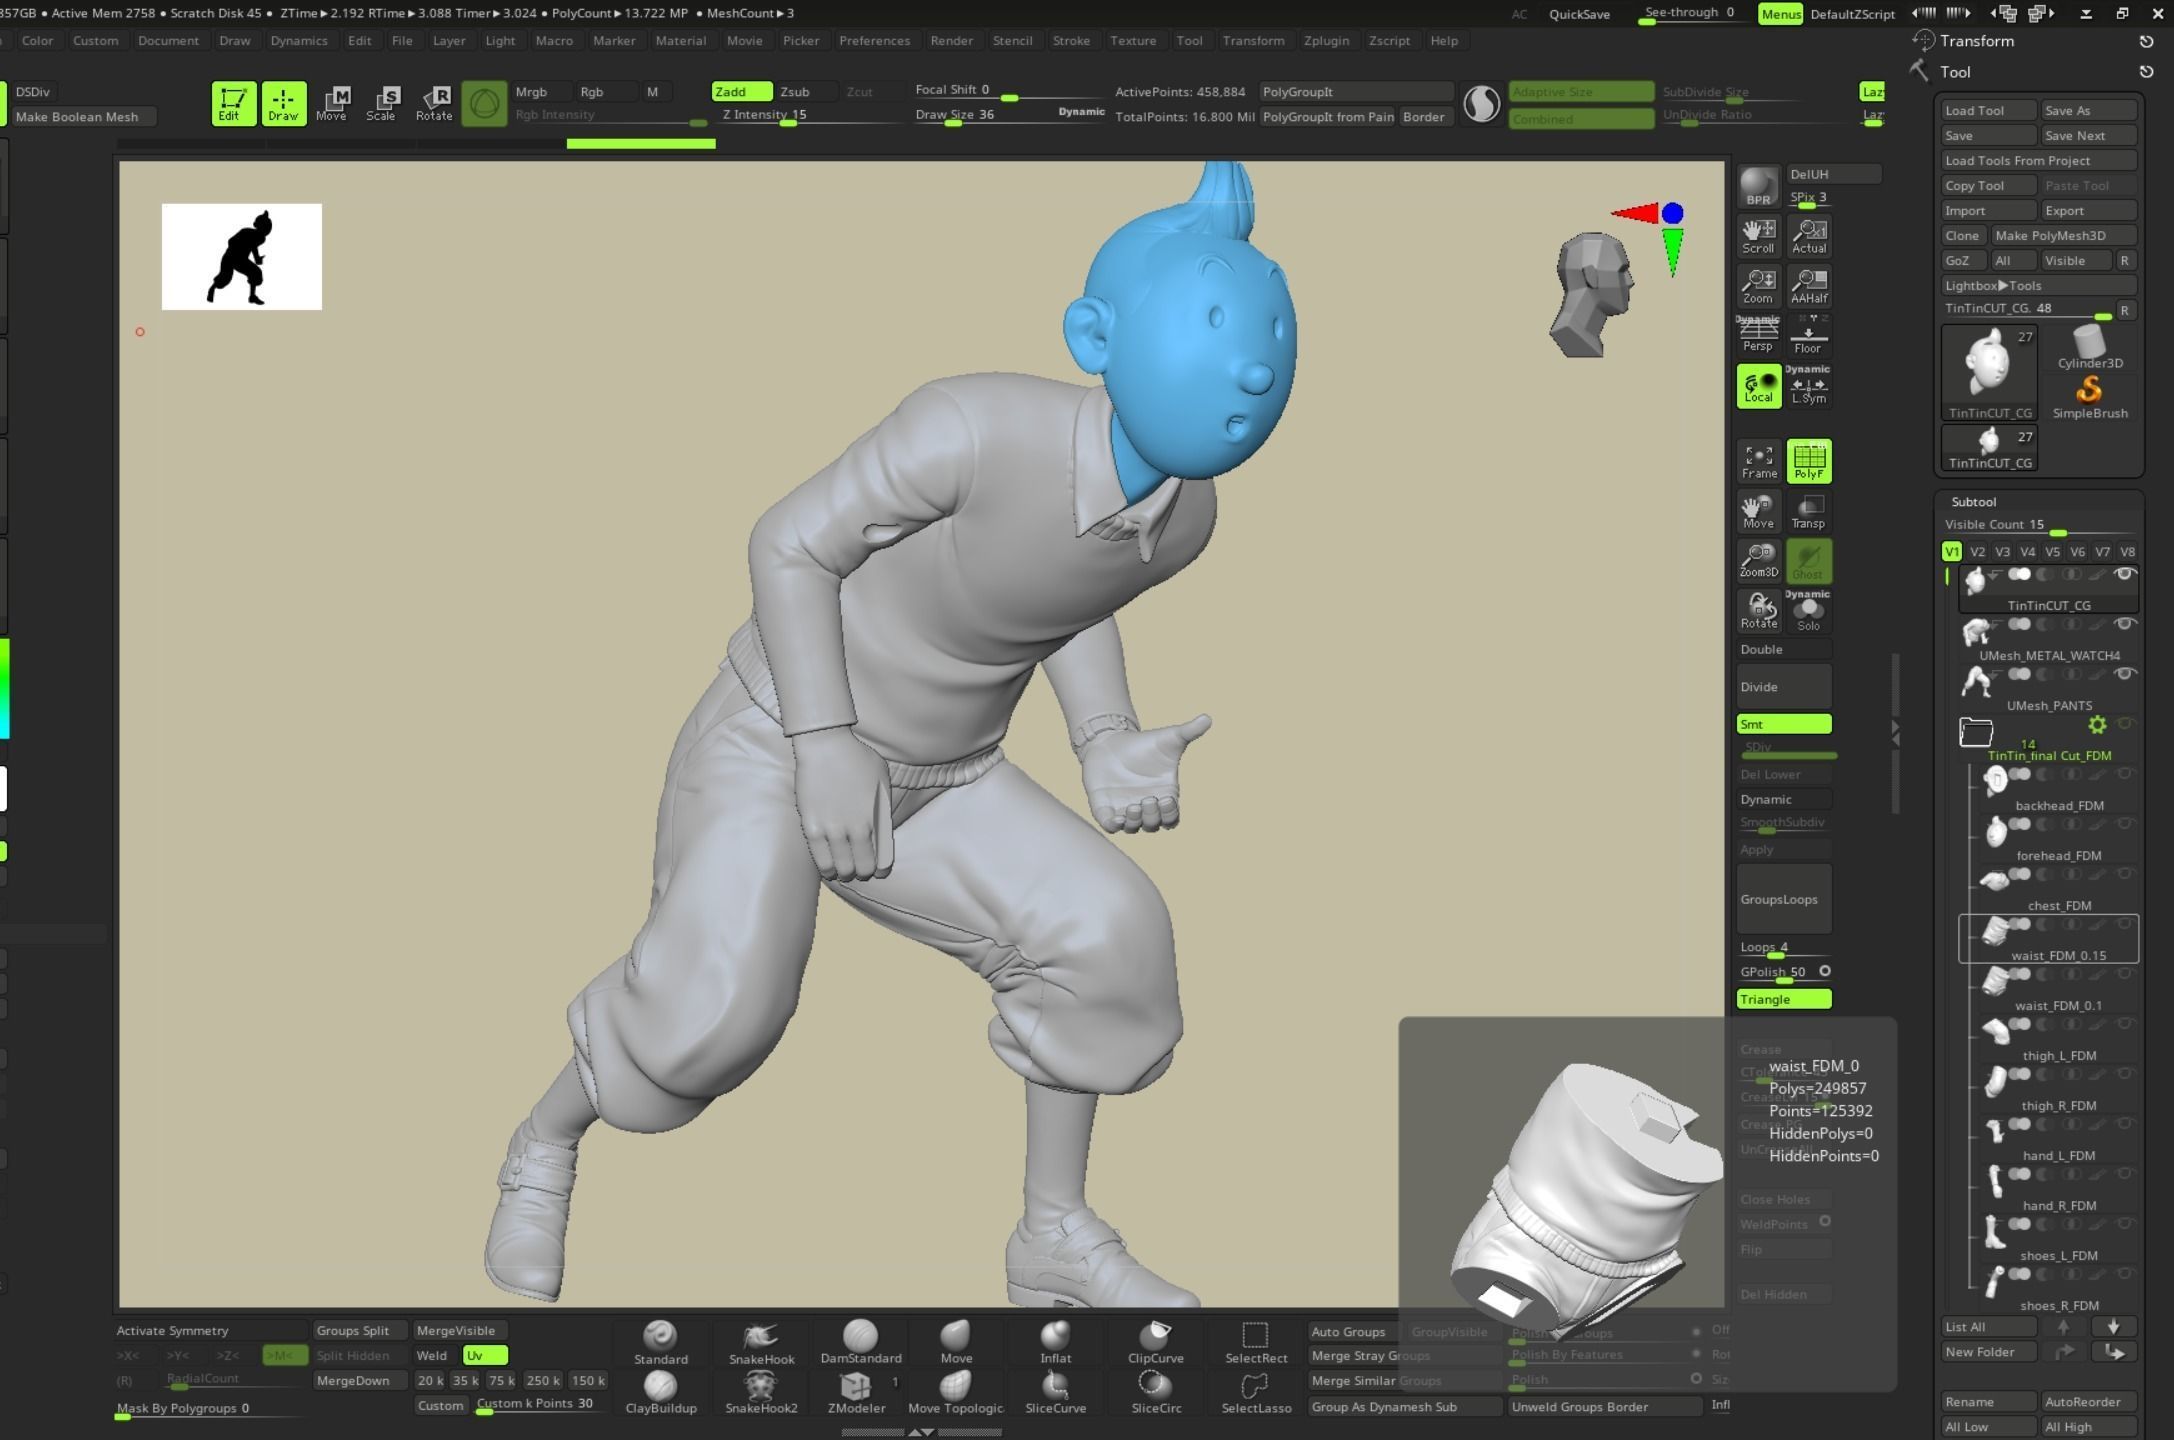Screen dimensions: 2174x1440
Task: Click the Frame mesh icon
Action: pyautogui.click(x=1758, y=461)
